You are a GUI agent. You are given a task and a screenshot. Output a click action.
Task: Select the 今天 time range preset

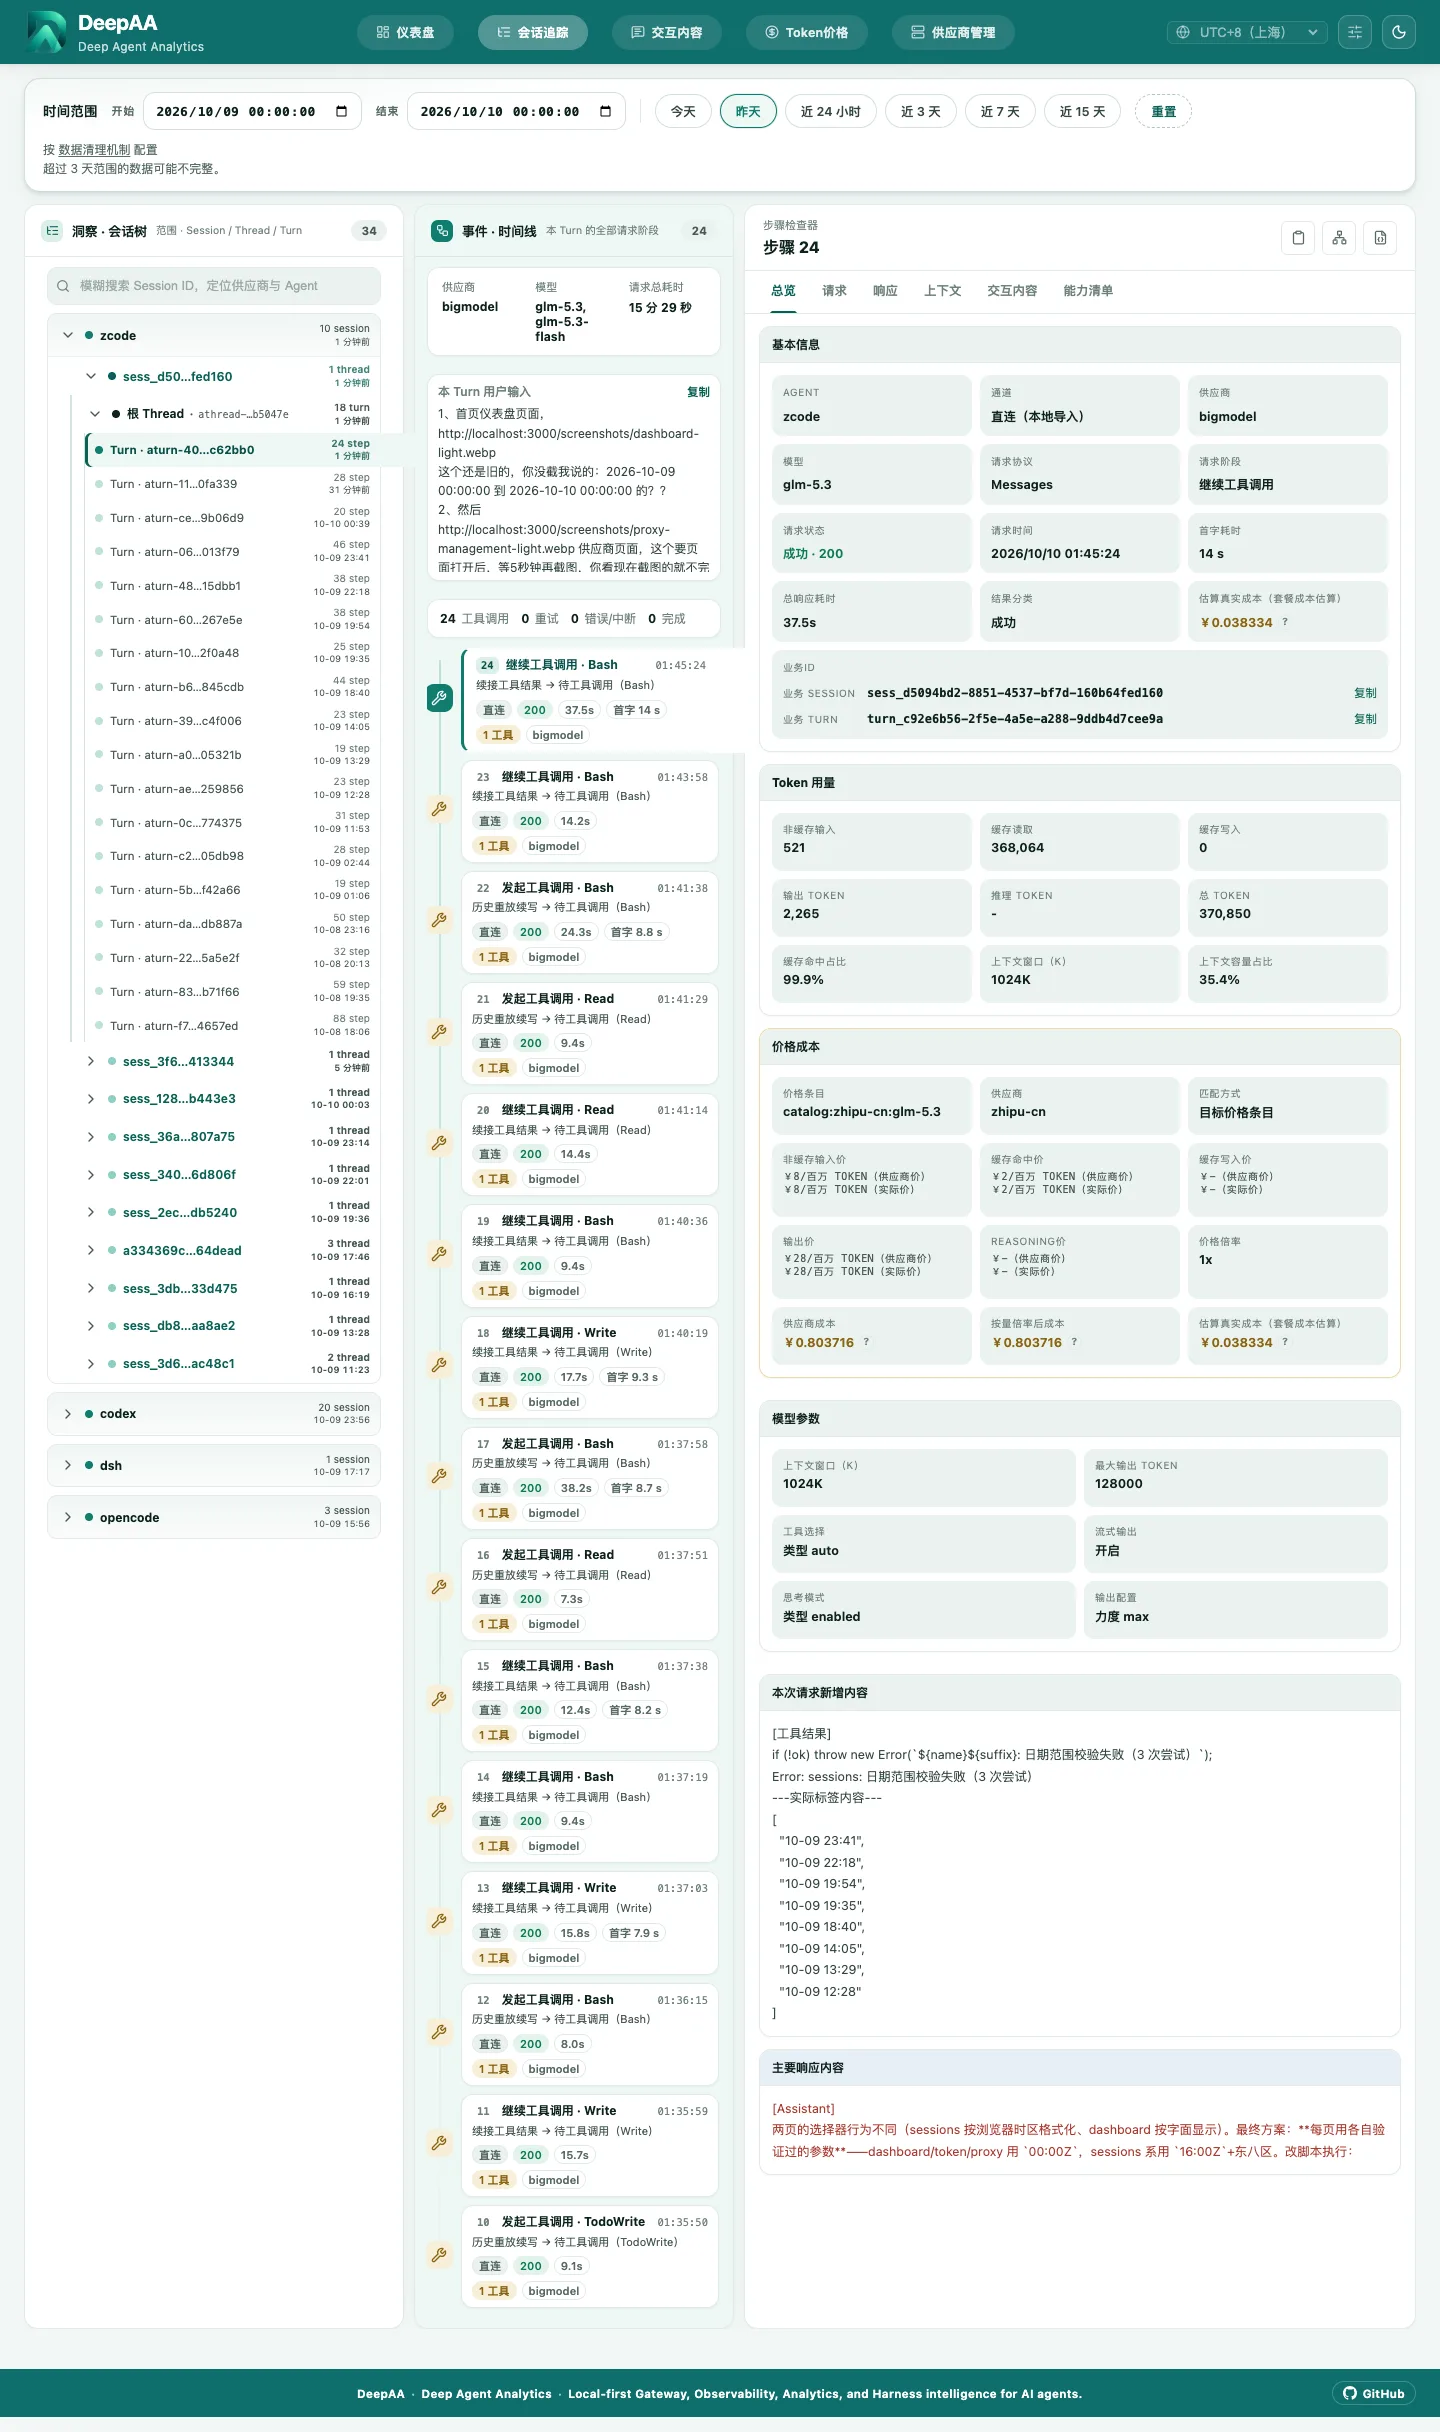(683, 111)
